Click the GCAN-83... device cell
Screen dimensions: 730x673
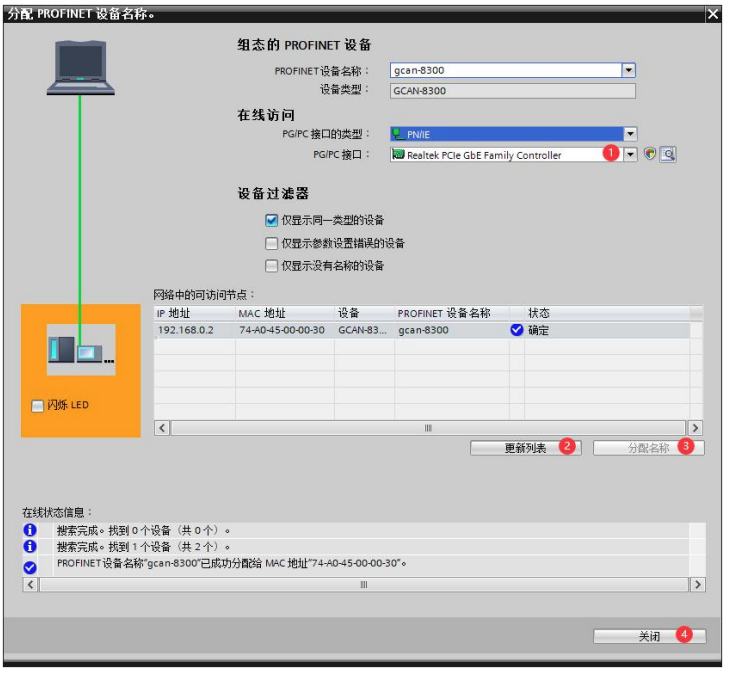pos(364,330)
